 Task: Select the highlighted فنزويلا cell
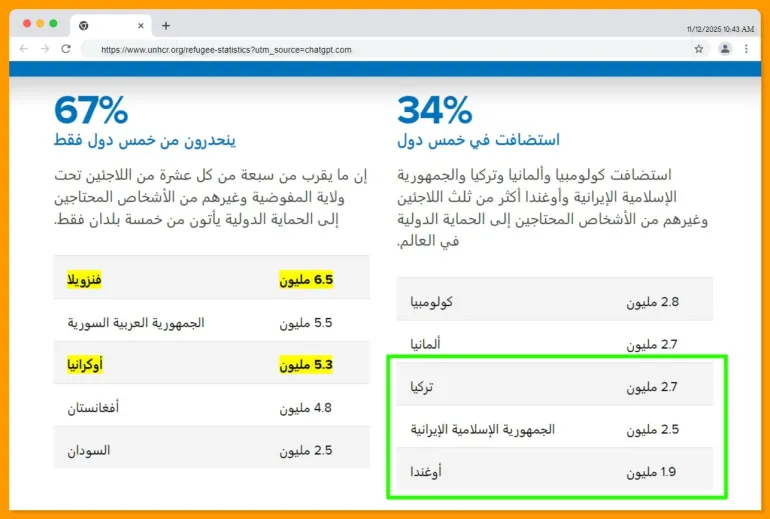point(84,280)
